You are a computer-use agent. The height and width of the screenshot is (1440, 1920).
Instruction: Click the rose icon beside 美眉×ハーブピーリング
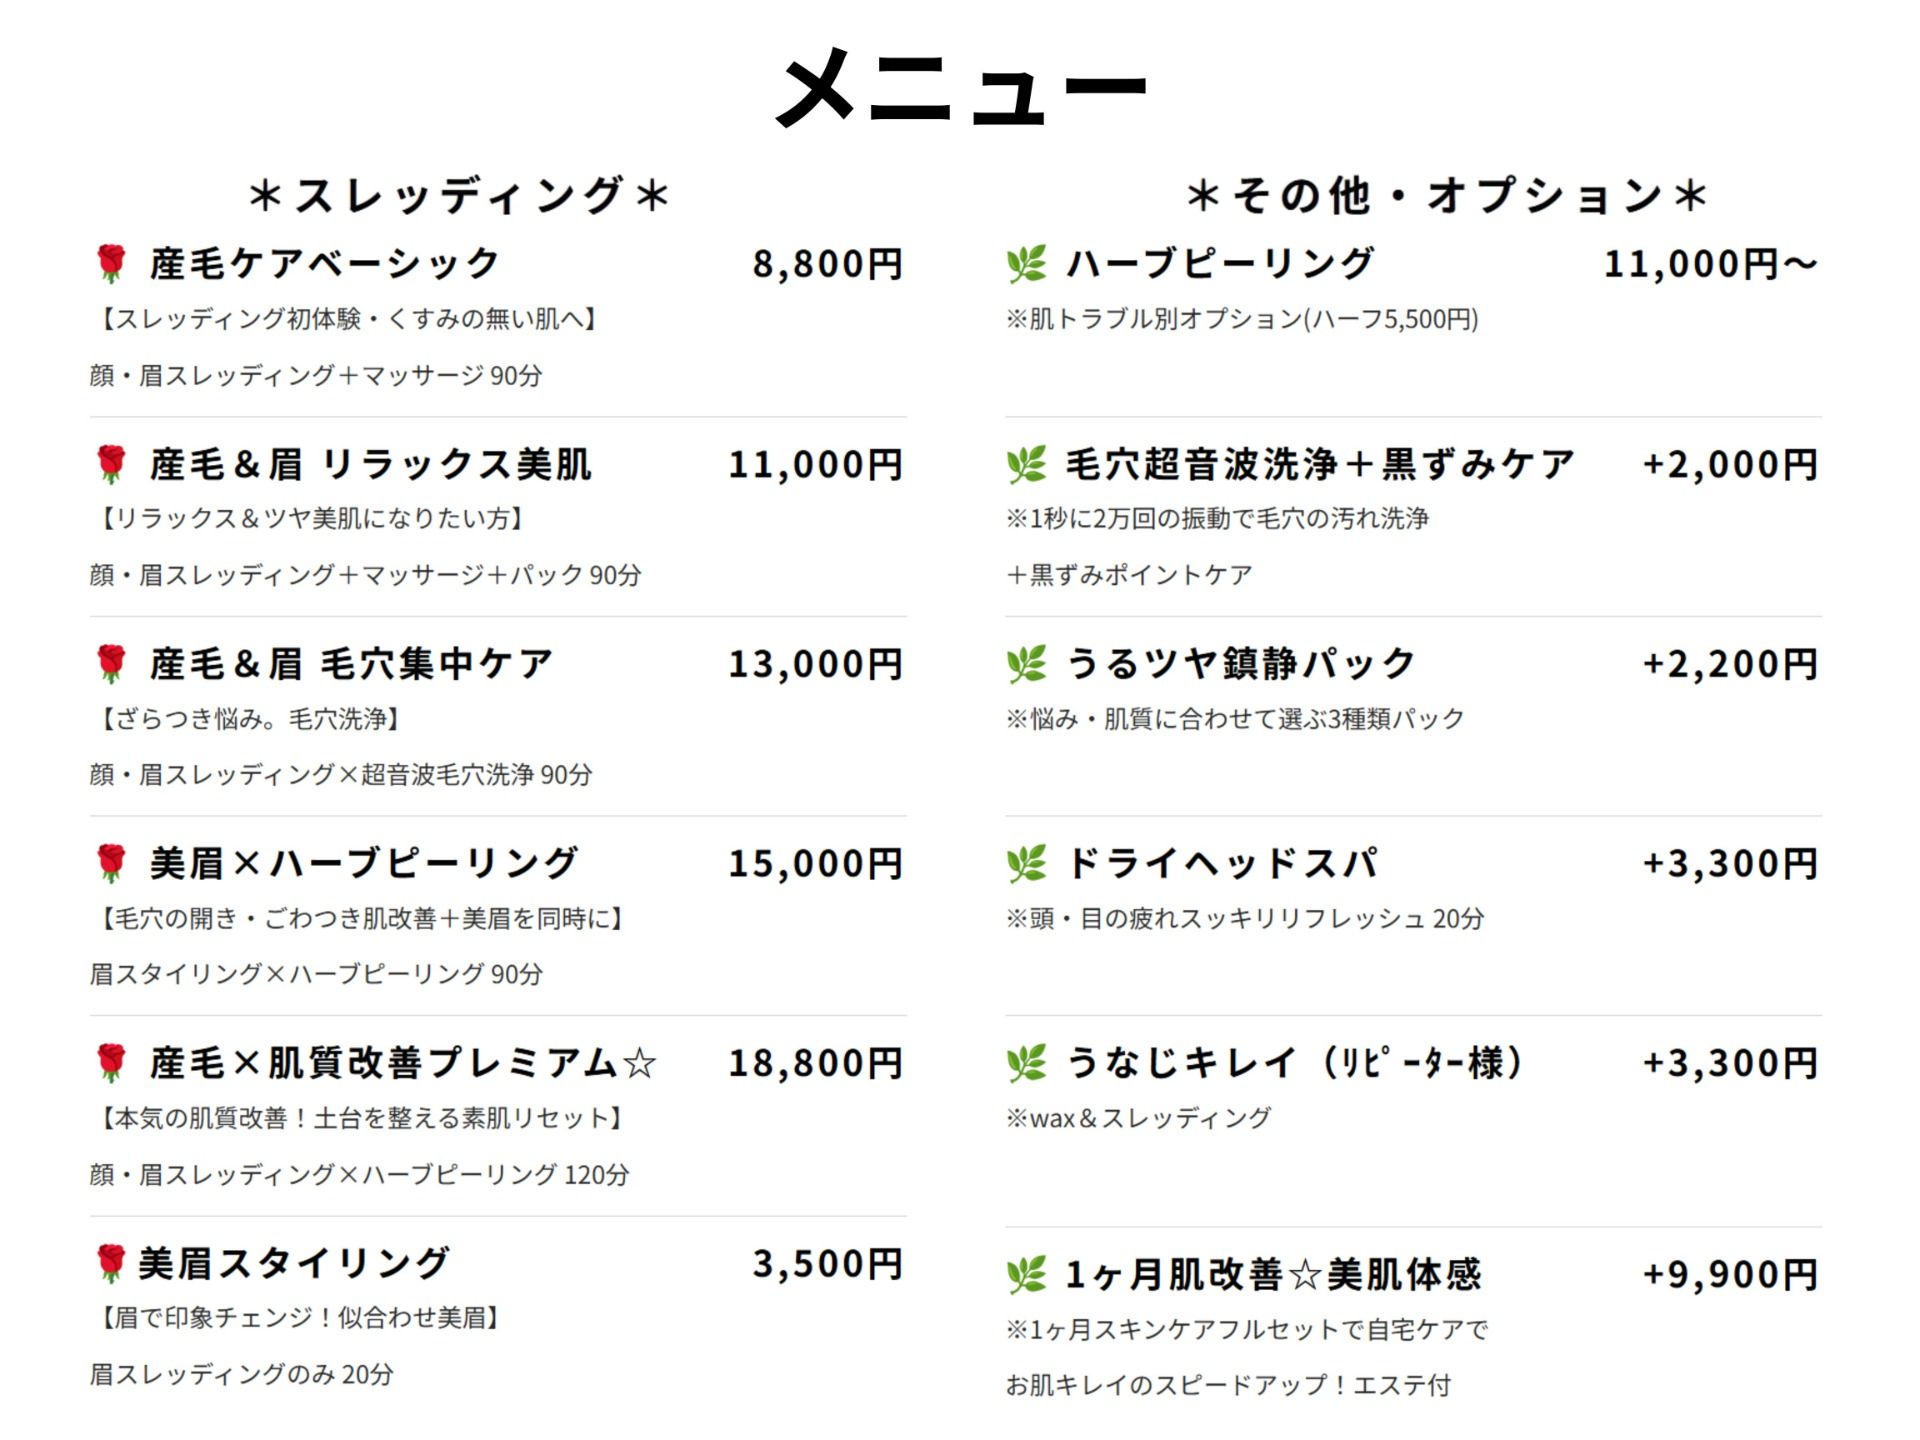coord(112,864)
